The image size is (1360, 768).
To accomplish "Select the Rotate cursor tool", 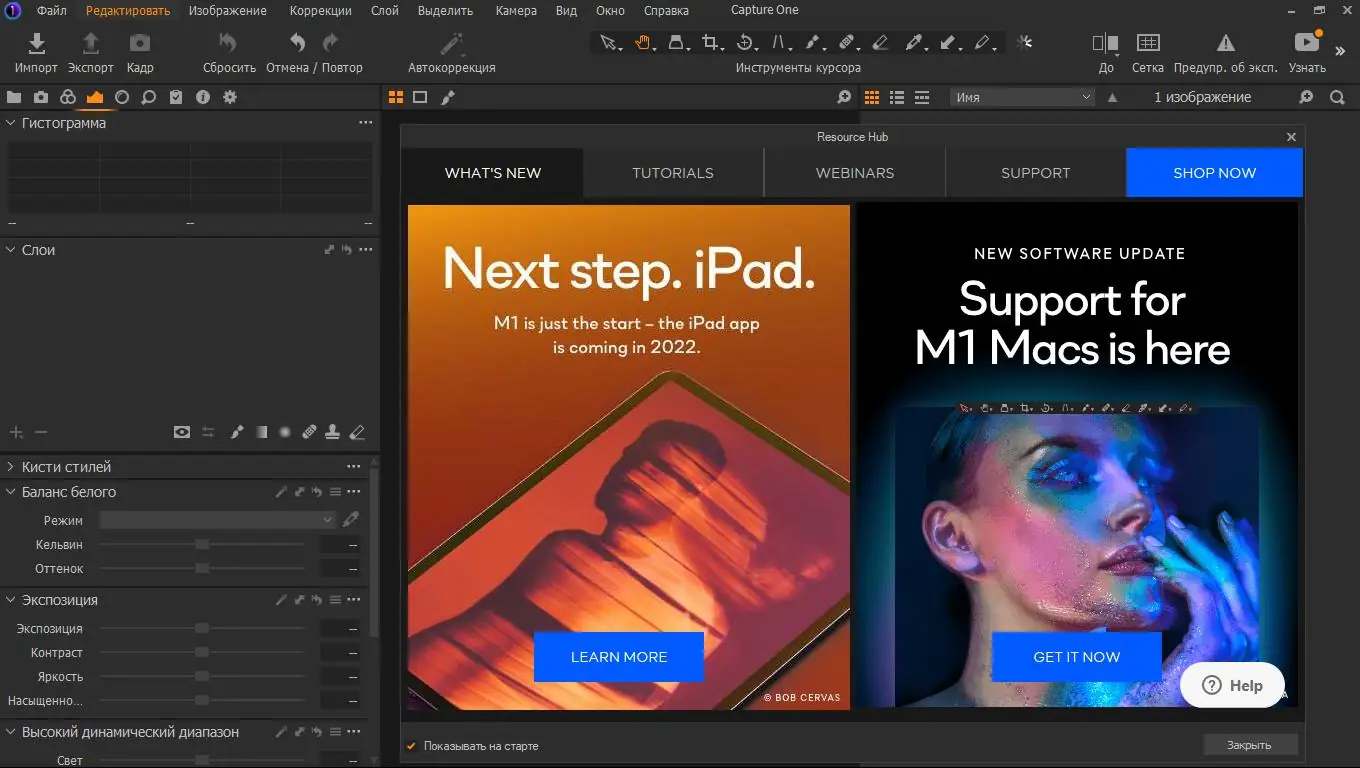I will point(746,43).
